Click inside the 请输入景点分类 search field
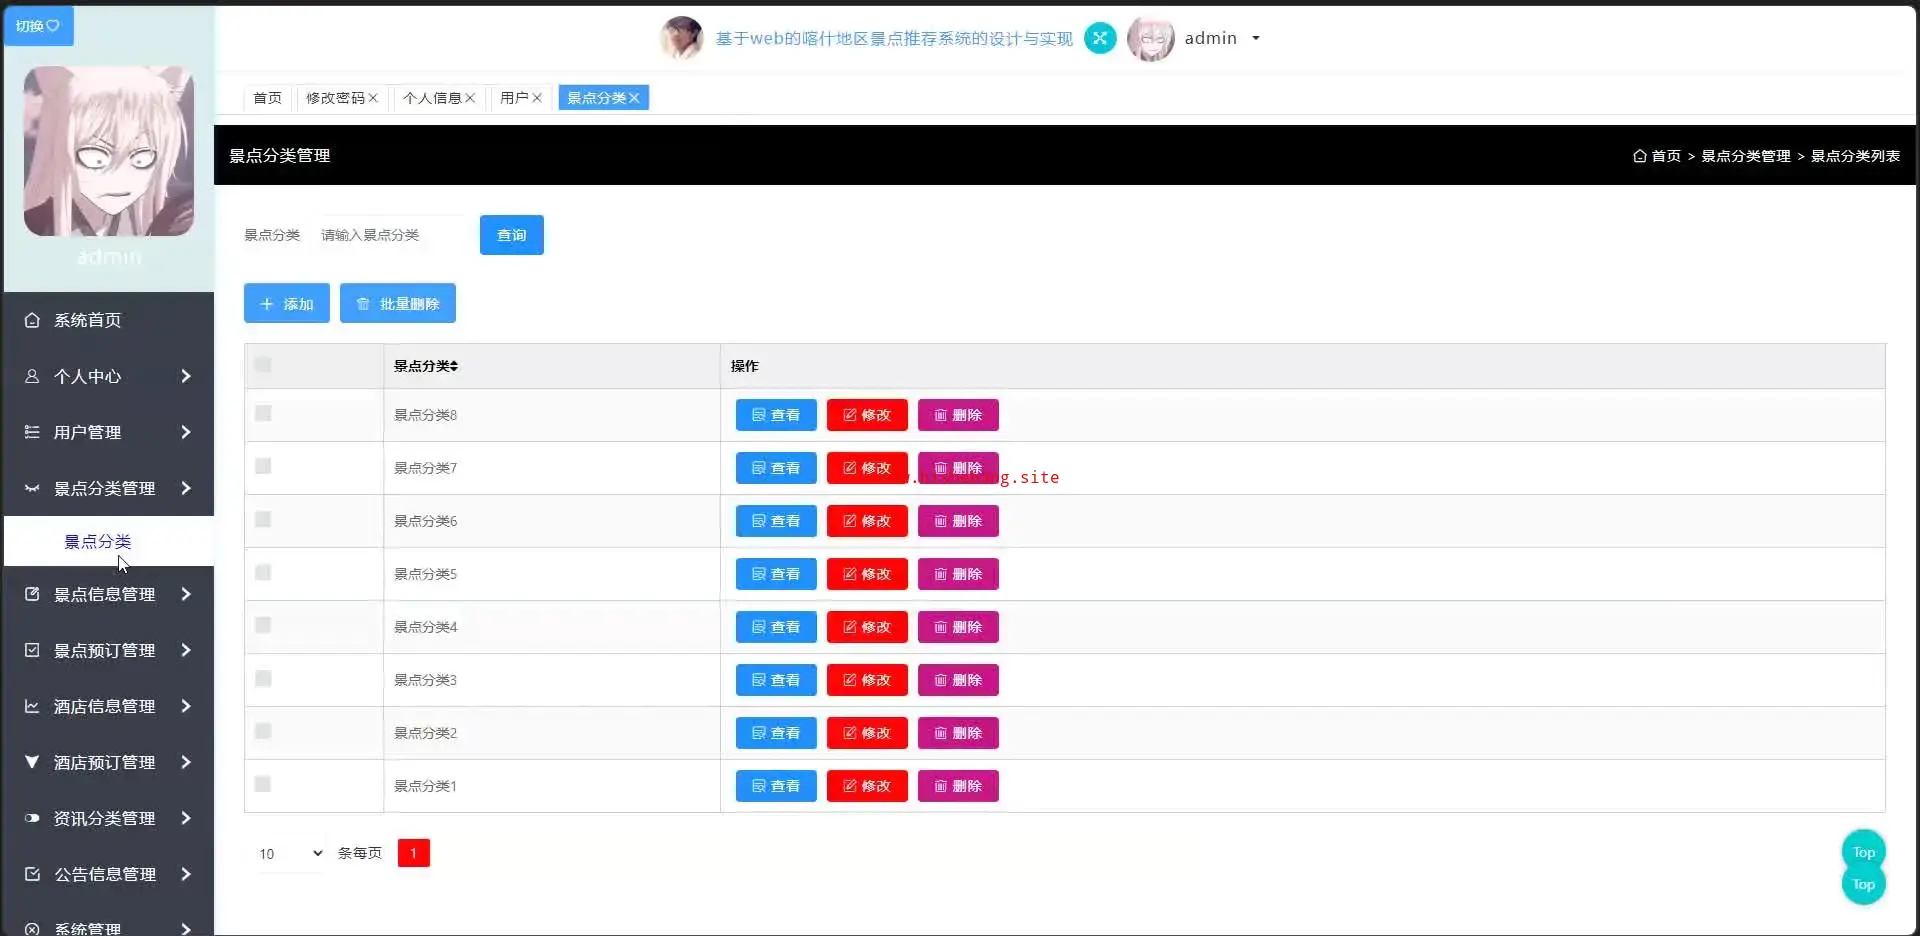 (x=390, y=235)
